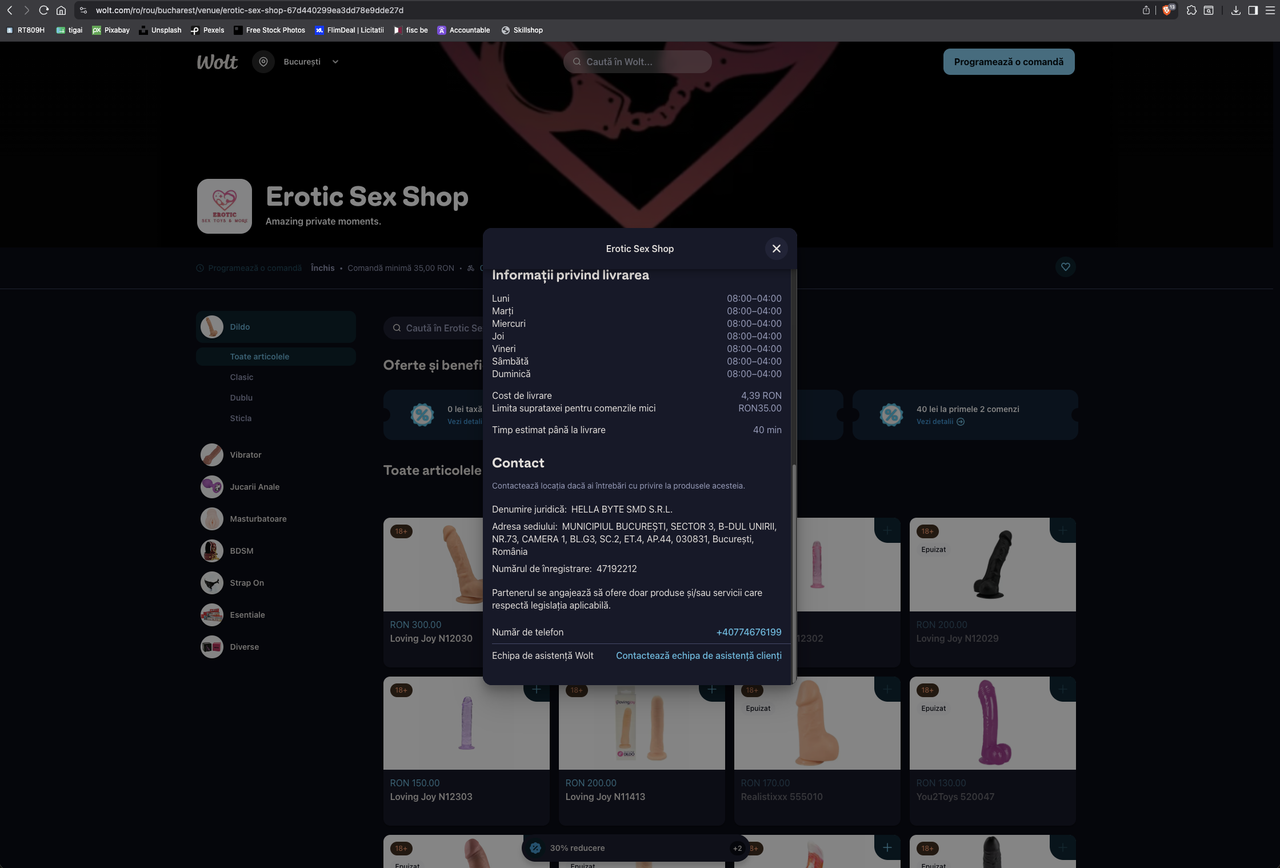Viewport: 1280px width, 868px height.
Task: Open the Pexels bookmark
Action: tap(207, 30)
